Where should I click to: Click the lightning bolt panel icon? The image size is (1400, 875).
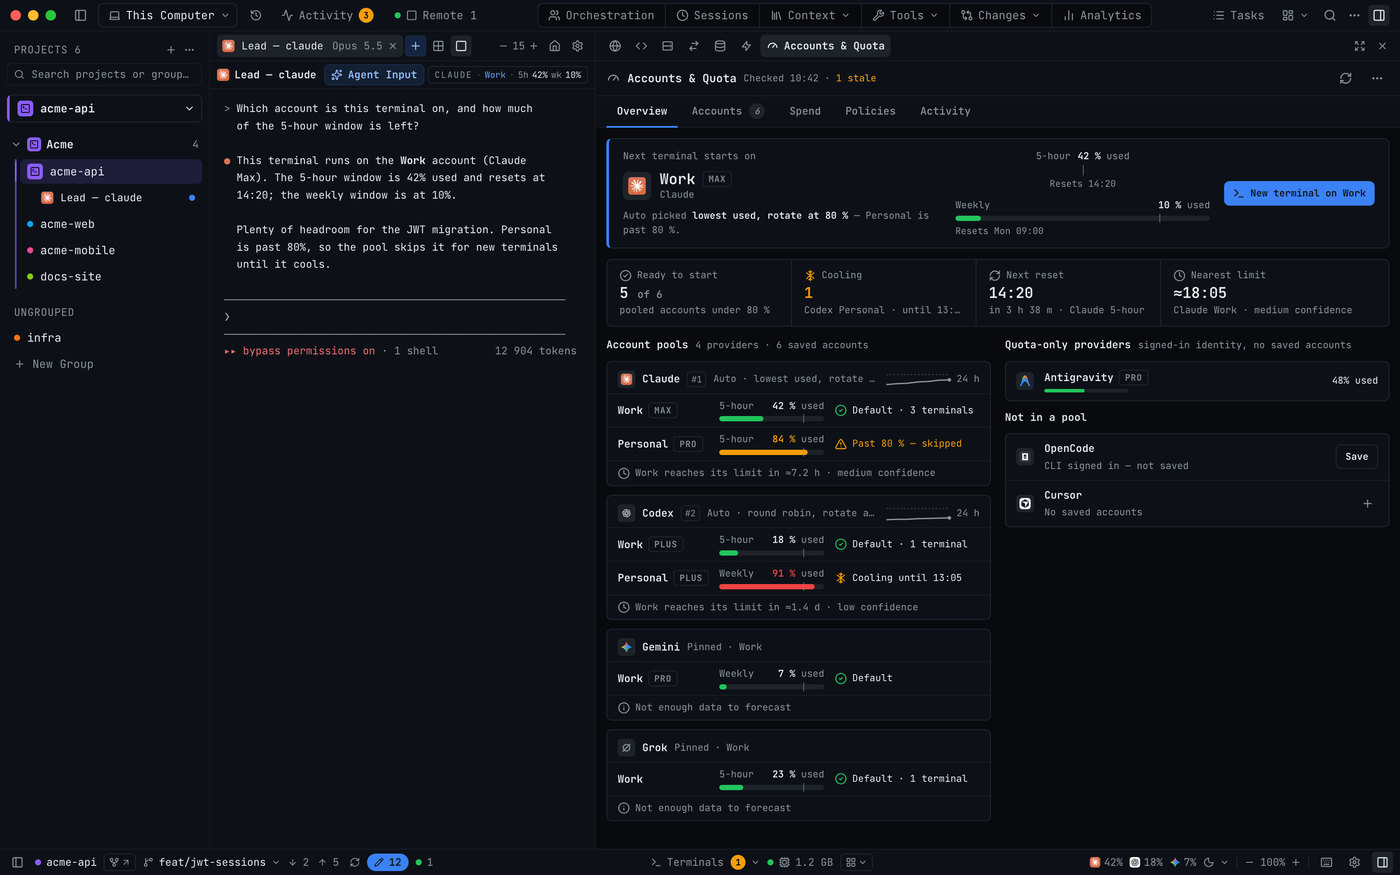(x=746, y=46)
